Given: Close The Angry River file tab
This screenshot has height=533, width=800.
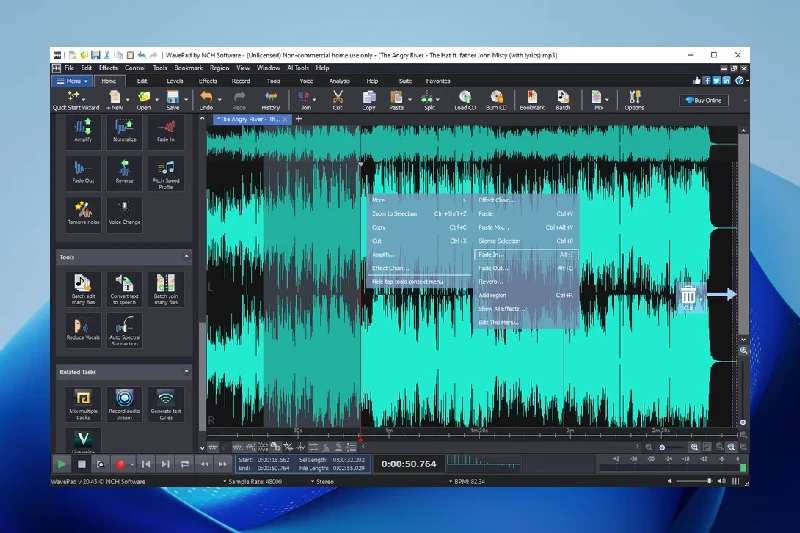Looking at the screenshot, I should (285, 119).
